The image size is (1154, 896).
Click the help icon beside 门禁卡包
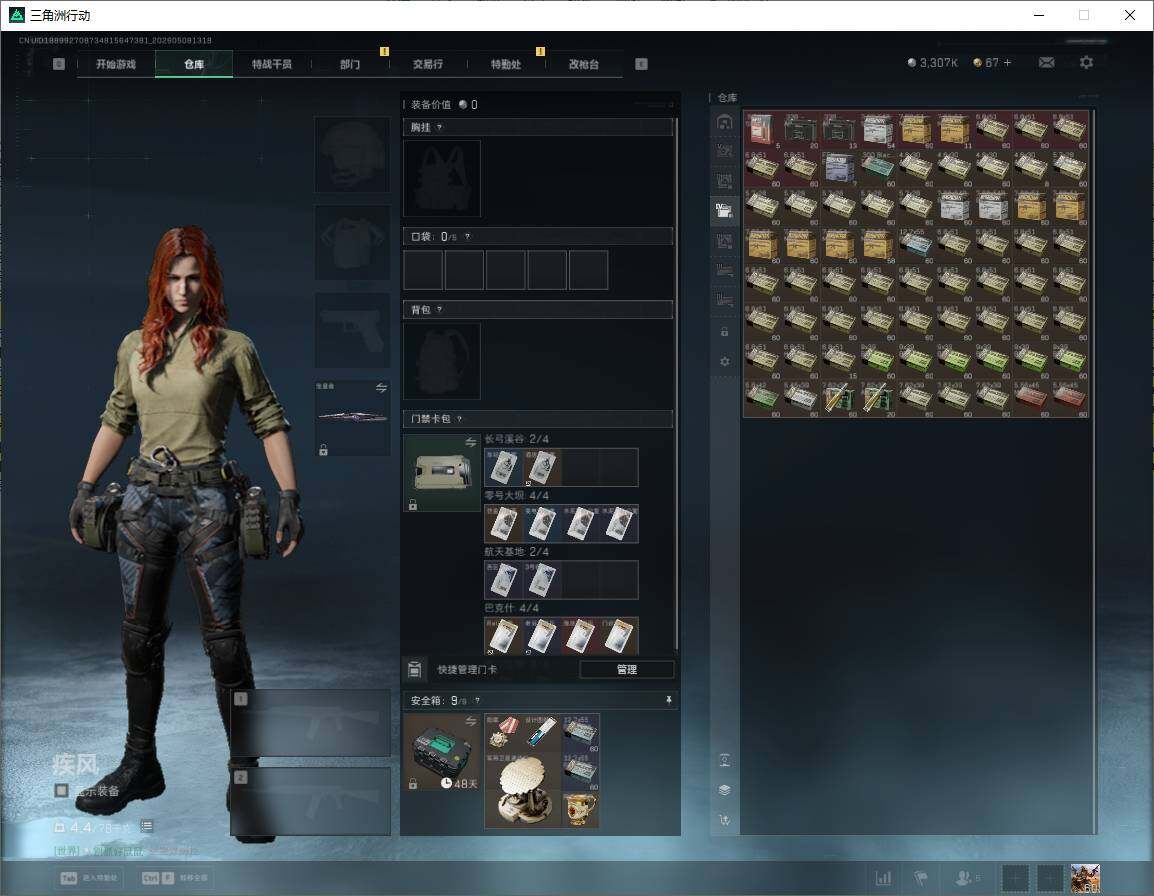click(459, 419)
